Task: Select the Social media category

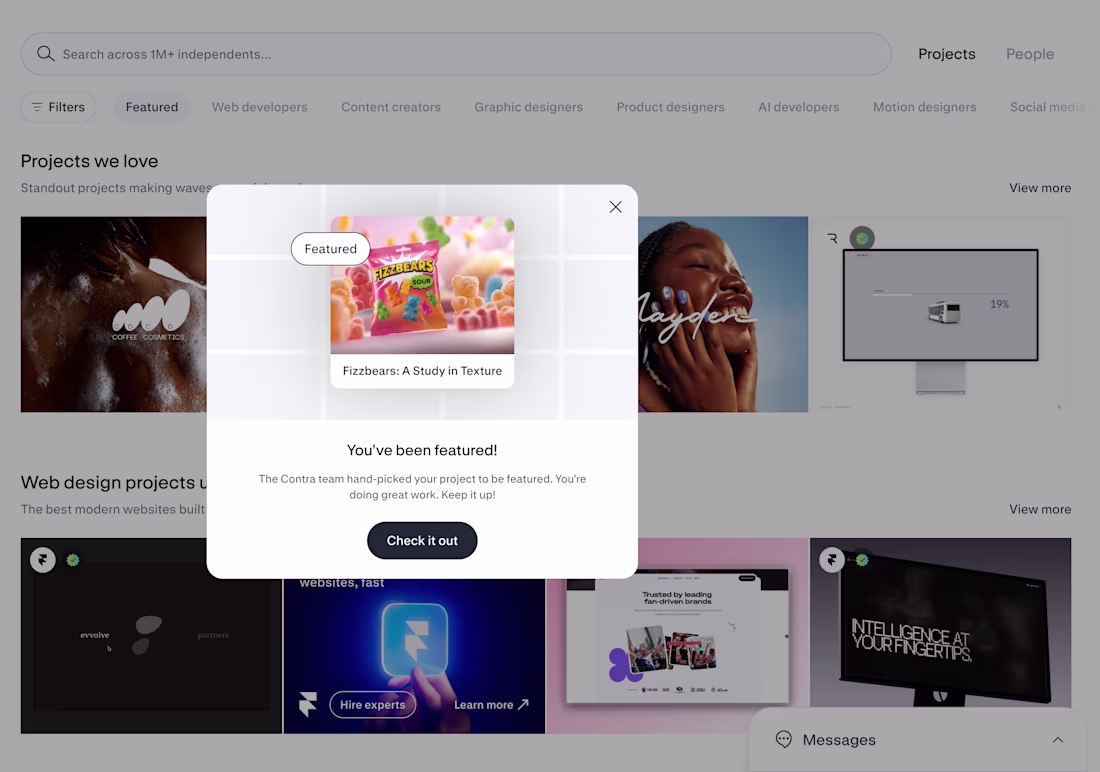Action: click(x=1050, y=107)
